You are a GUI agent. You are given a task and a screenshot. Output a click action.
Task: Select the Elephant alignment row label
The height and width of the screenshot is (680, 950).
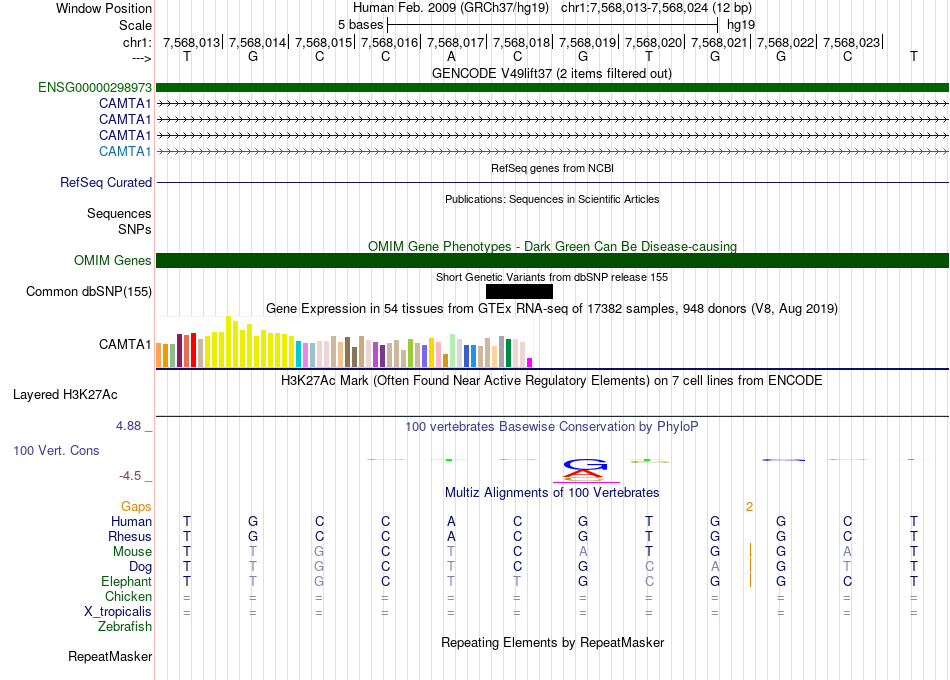pyautogui.click(x=127, y=582)
